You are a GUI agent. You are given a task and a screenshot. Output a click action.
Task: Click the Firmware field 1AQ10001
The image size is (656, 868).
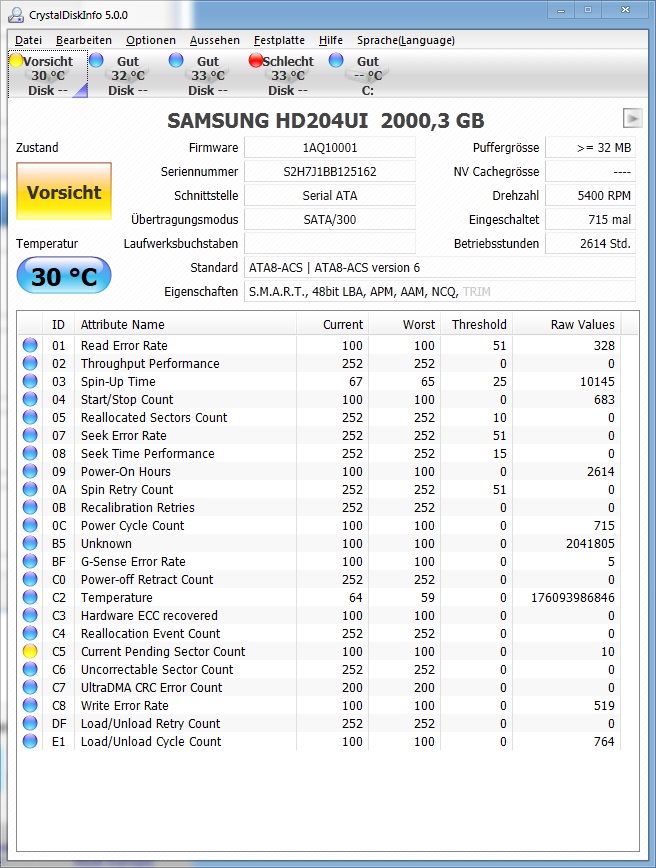click(x=330, y=148)
